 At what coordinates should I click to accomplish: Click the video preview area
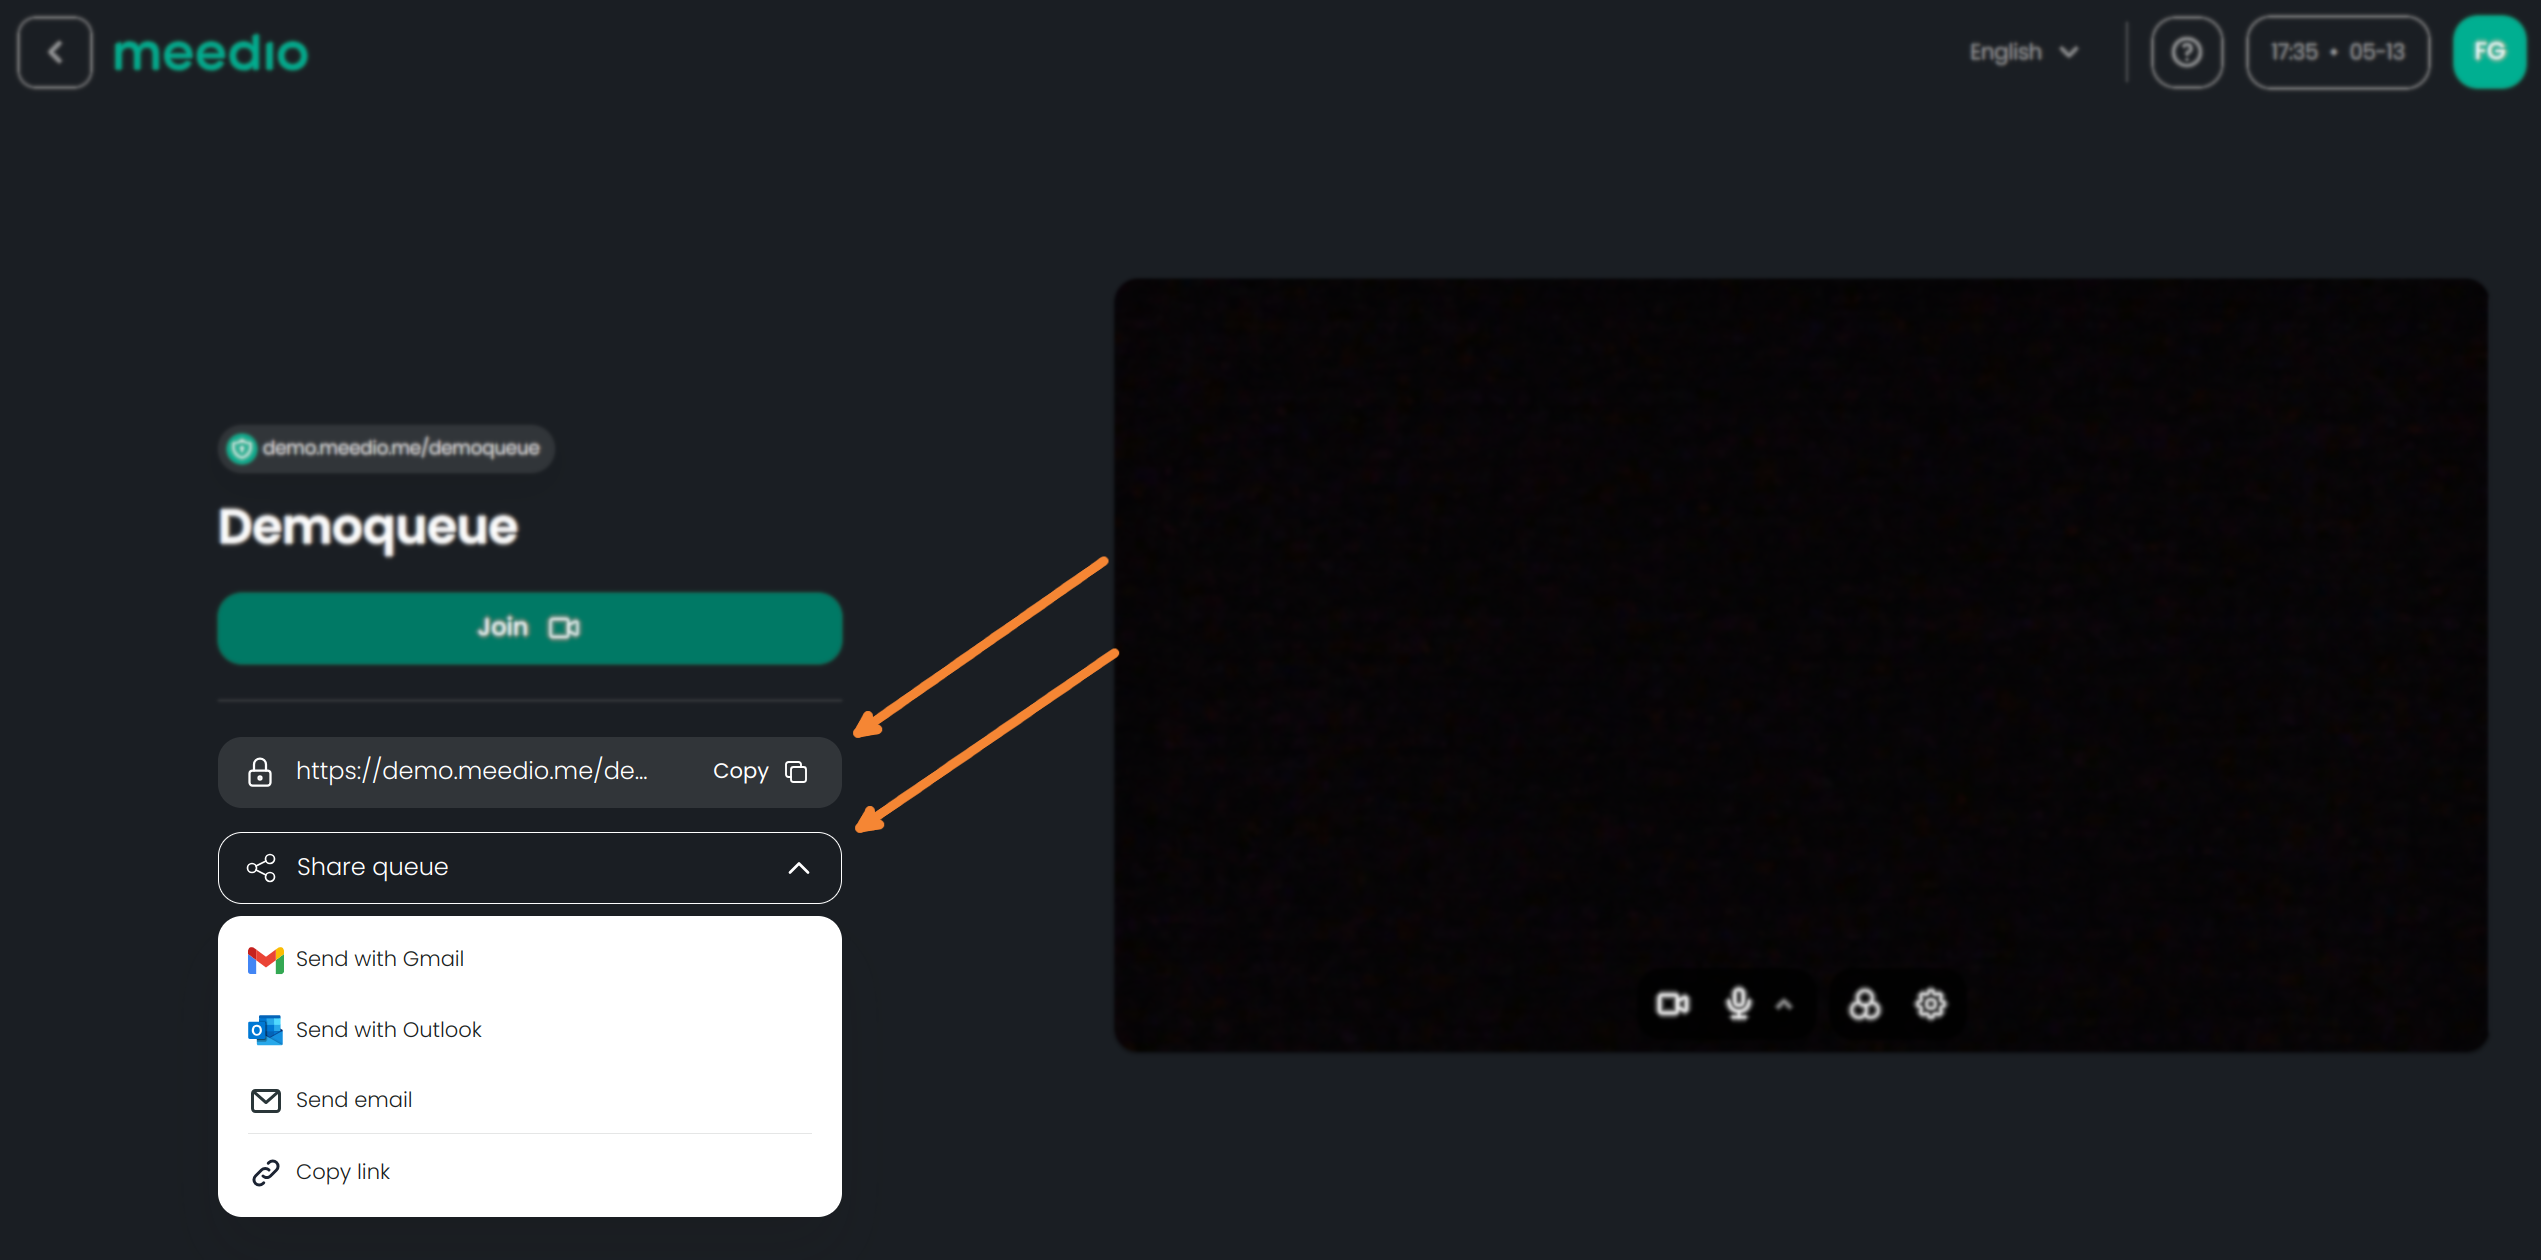point(1801,665)
